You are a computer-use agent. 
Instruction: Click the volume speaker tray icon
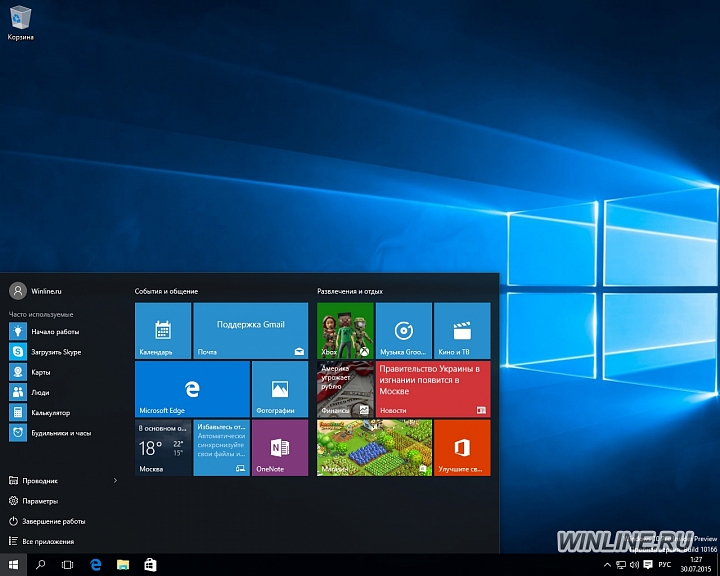[x=634, y=565]
